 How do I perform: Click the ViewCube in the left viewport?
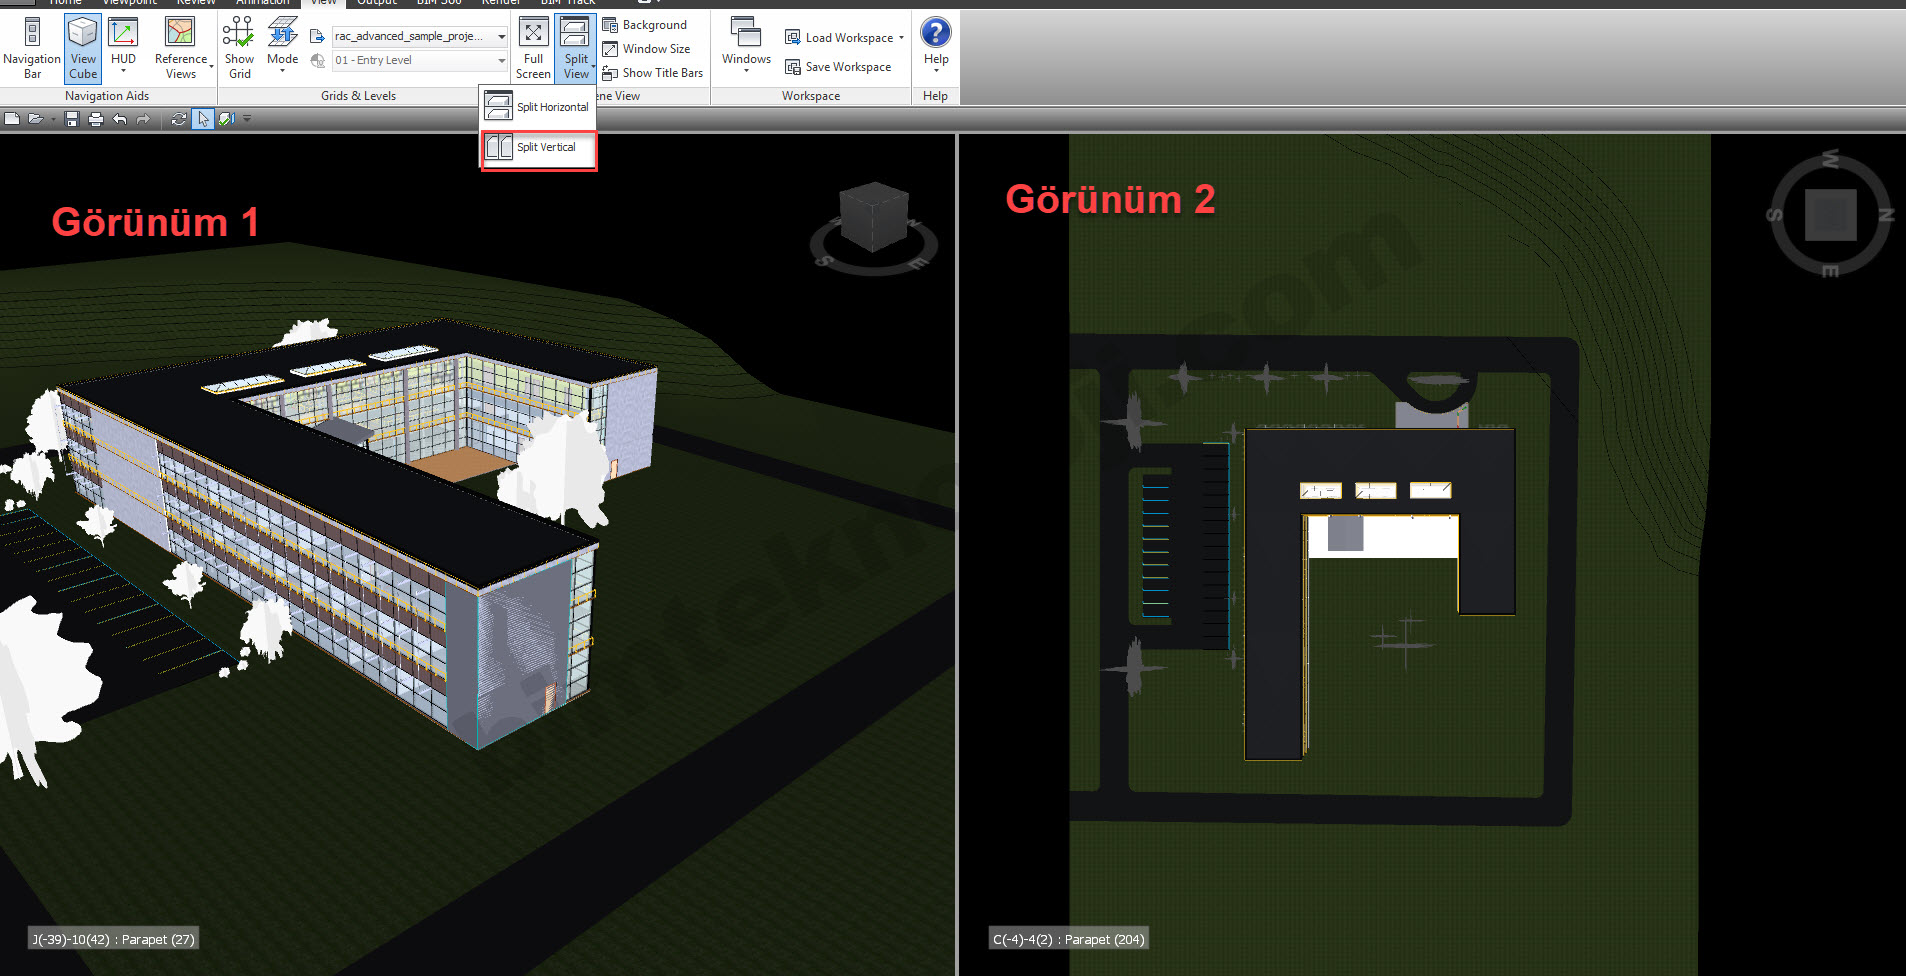click(873, 218)
